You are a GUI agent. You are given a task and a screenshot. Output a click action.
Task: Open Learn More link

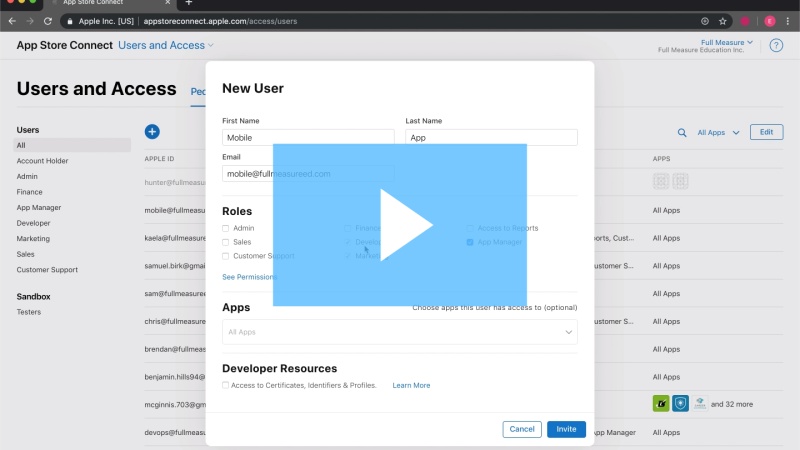tap(411, 385)
